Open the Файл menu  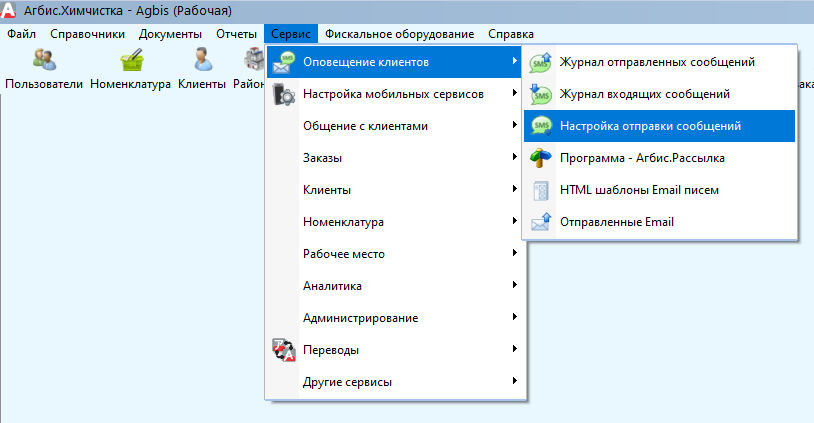(x=21, y=34)
